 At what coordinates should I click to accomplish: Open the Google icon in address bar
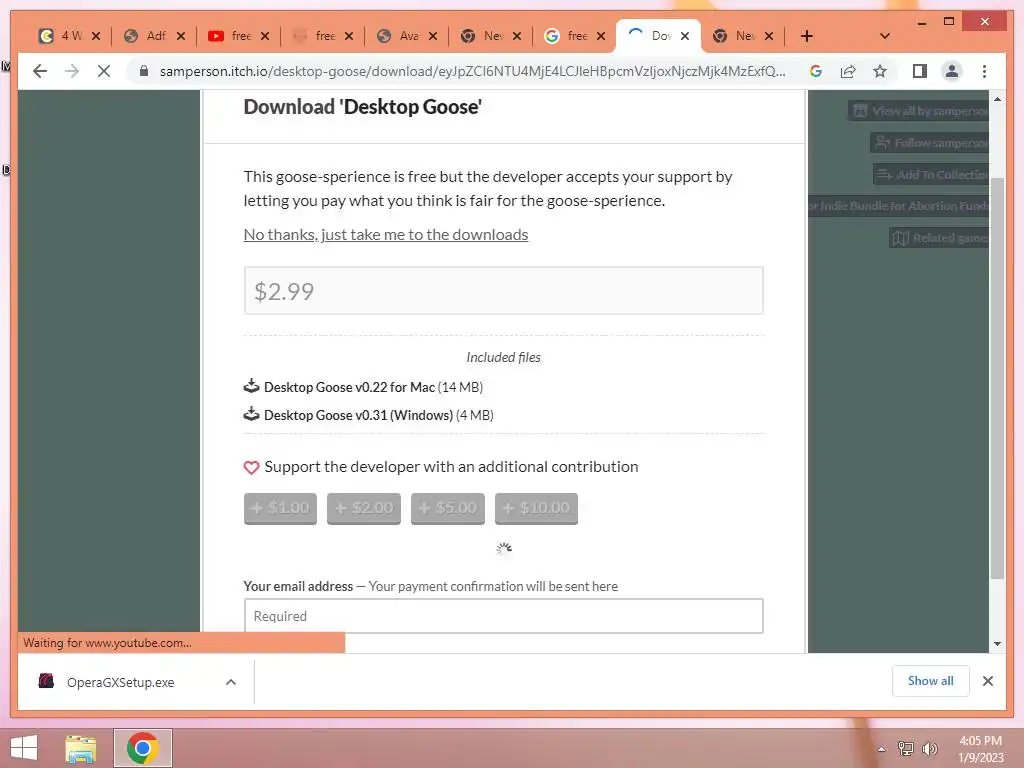pyautogui.click(x=816, y=71)
